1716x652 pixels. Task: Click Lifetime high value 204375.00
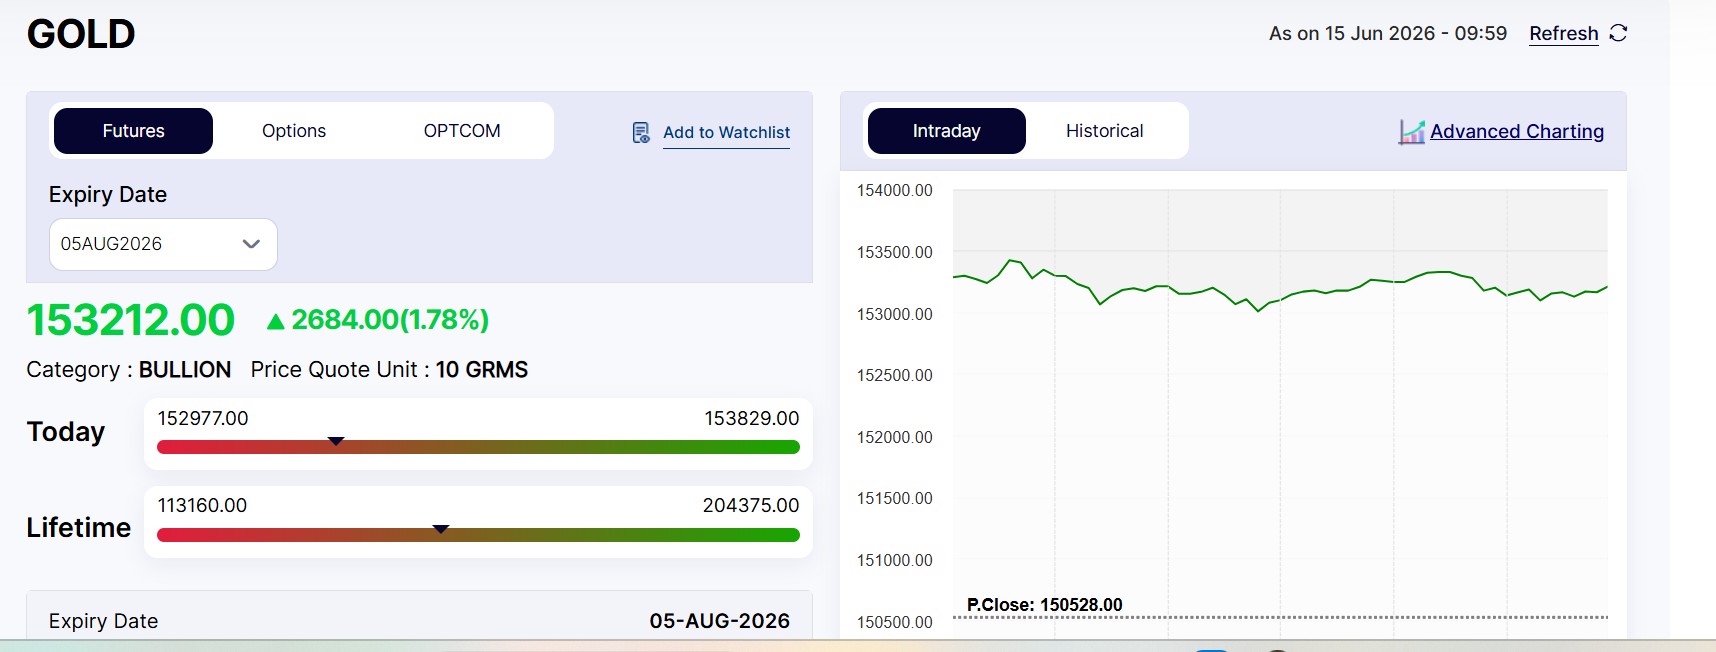(x=751, y=505)
